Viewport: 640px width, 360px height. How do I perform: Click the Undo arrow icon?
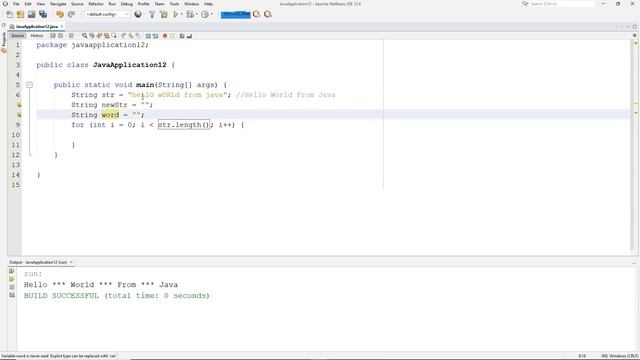pos(60,14)
